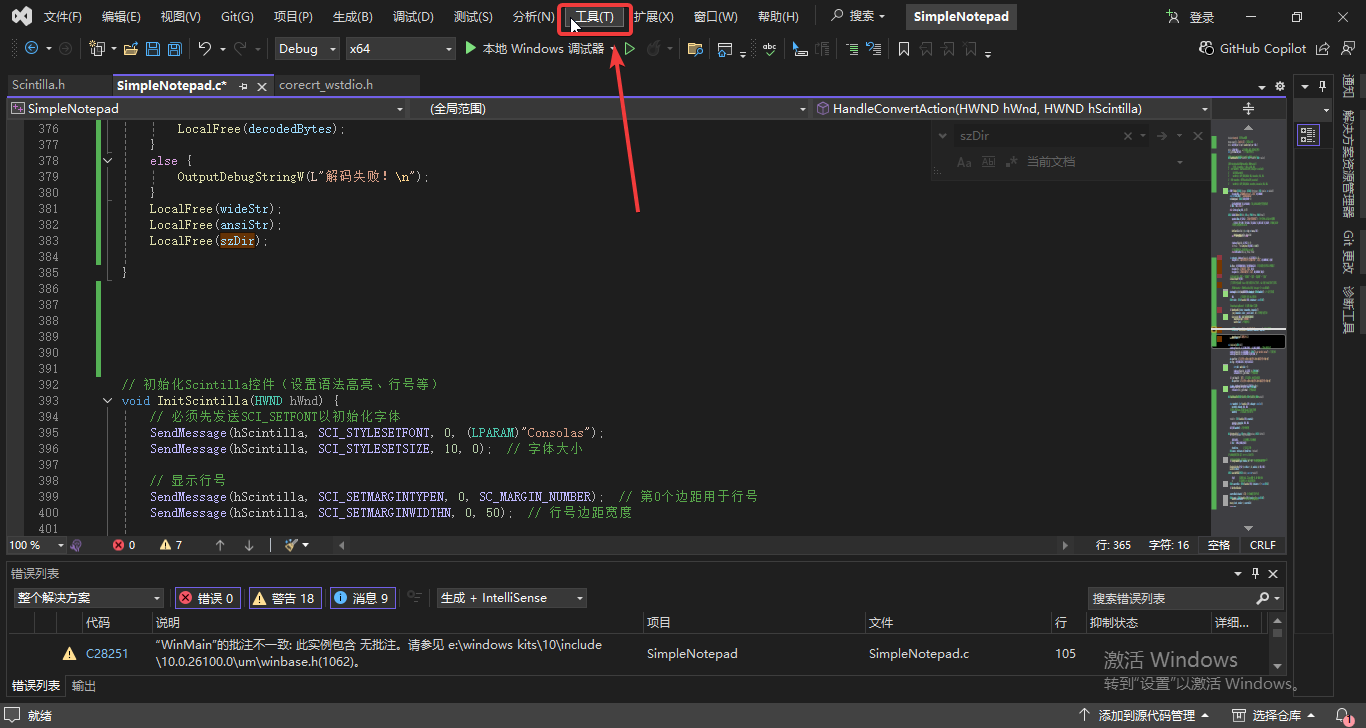Open the Git(G) menu
The width and height of the screenshot is (1366, 728).
pyautogui.click(x=237, y=17)
